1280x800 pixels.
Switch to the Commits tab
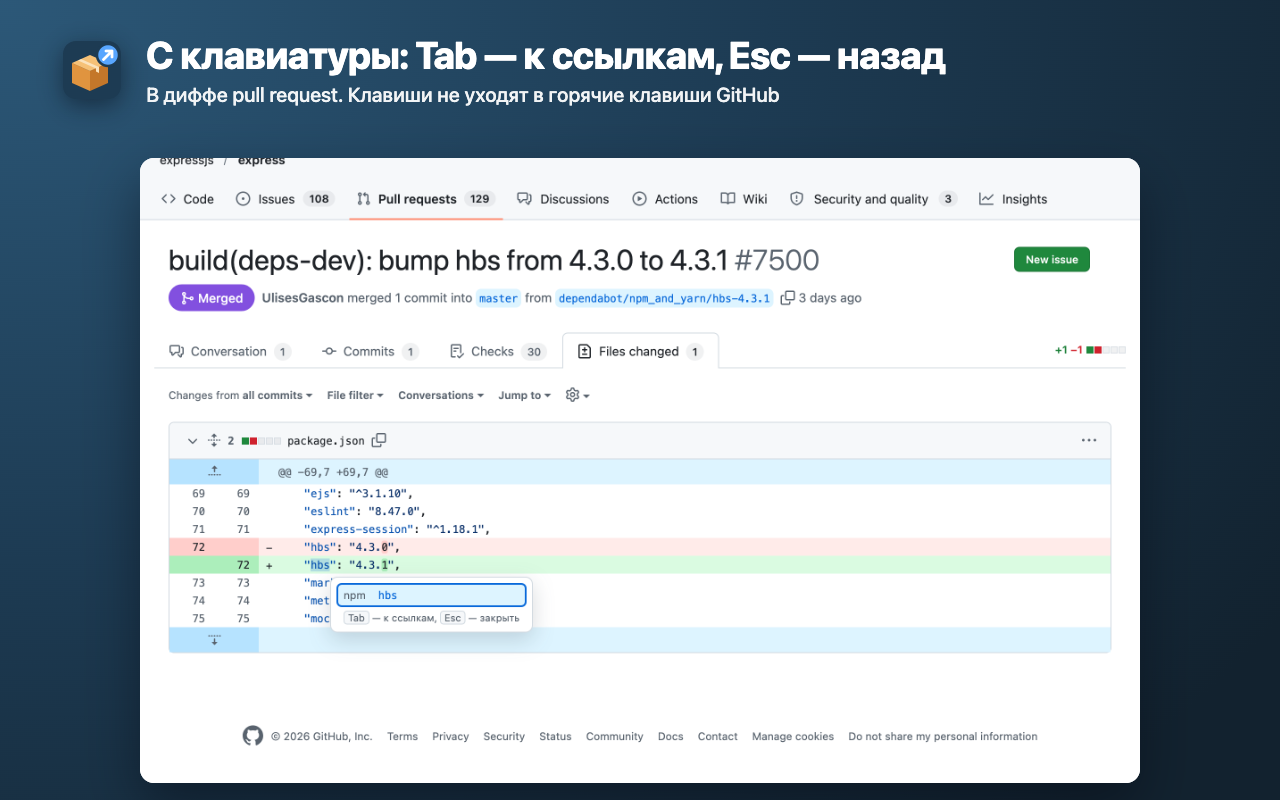click(x=370, y=351)
